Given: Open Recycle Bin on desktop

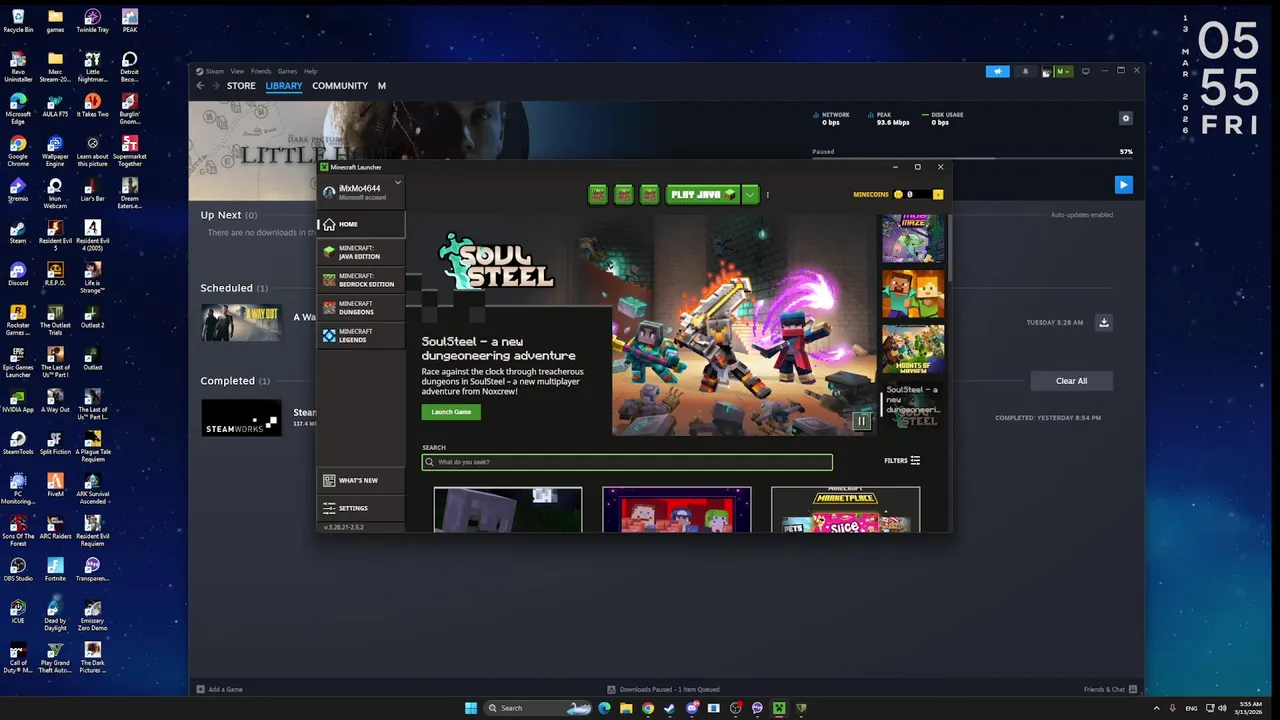Looking at the screenshot, I should (18, 21).
